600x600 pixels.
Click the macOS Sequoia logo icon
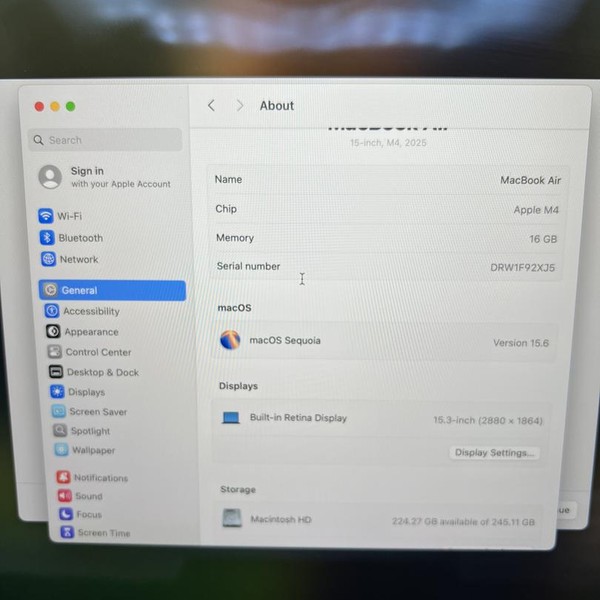tap(230, 340)
